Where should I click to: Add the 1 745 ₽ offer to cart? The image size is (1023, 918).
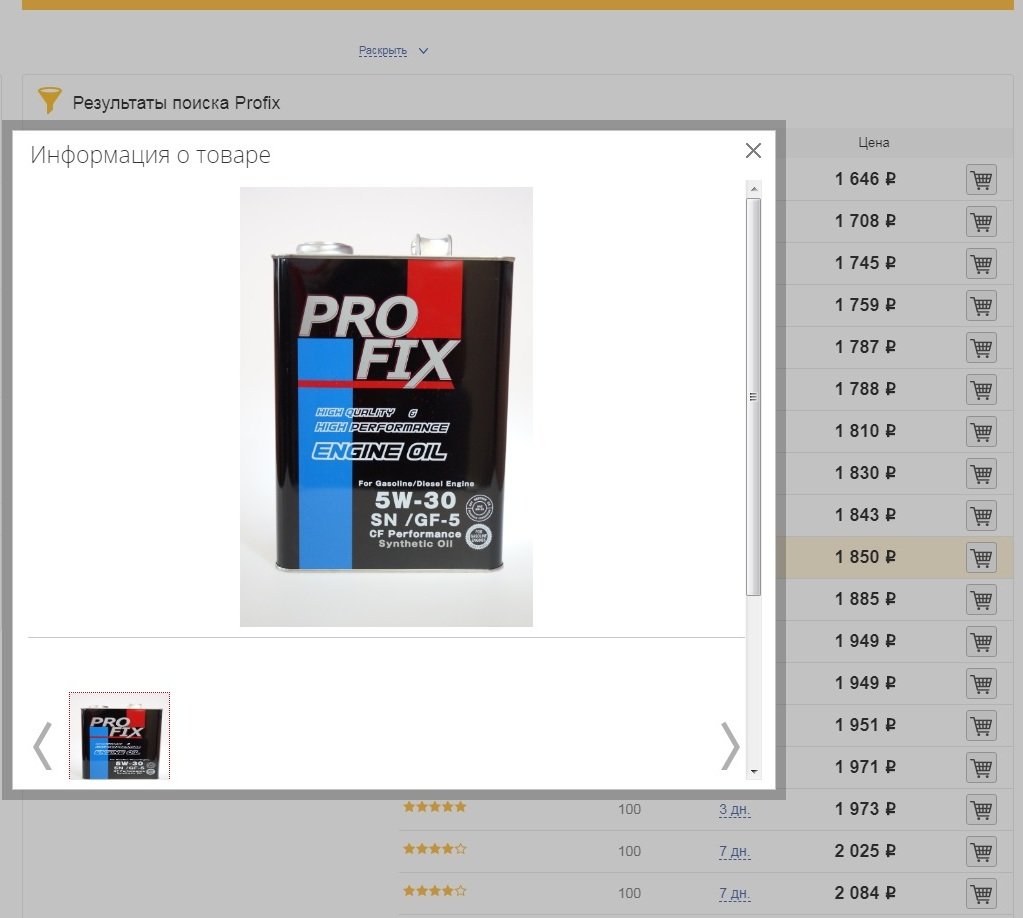click(981, 264)
